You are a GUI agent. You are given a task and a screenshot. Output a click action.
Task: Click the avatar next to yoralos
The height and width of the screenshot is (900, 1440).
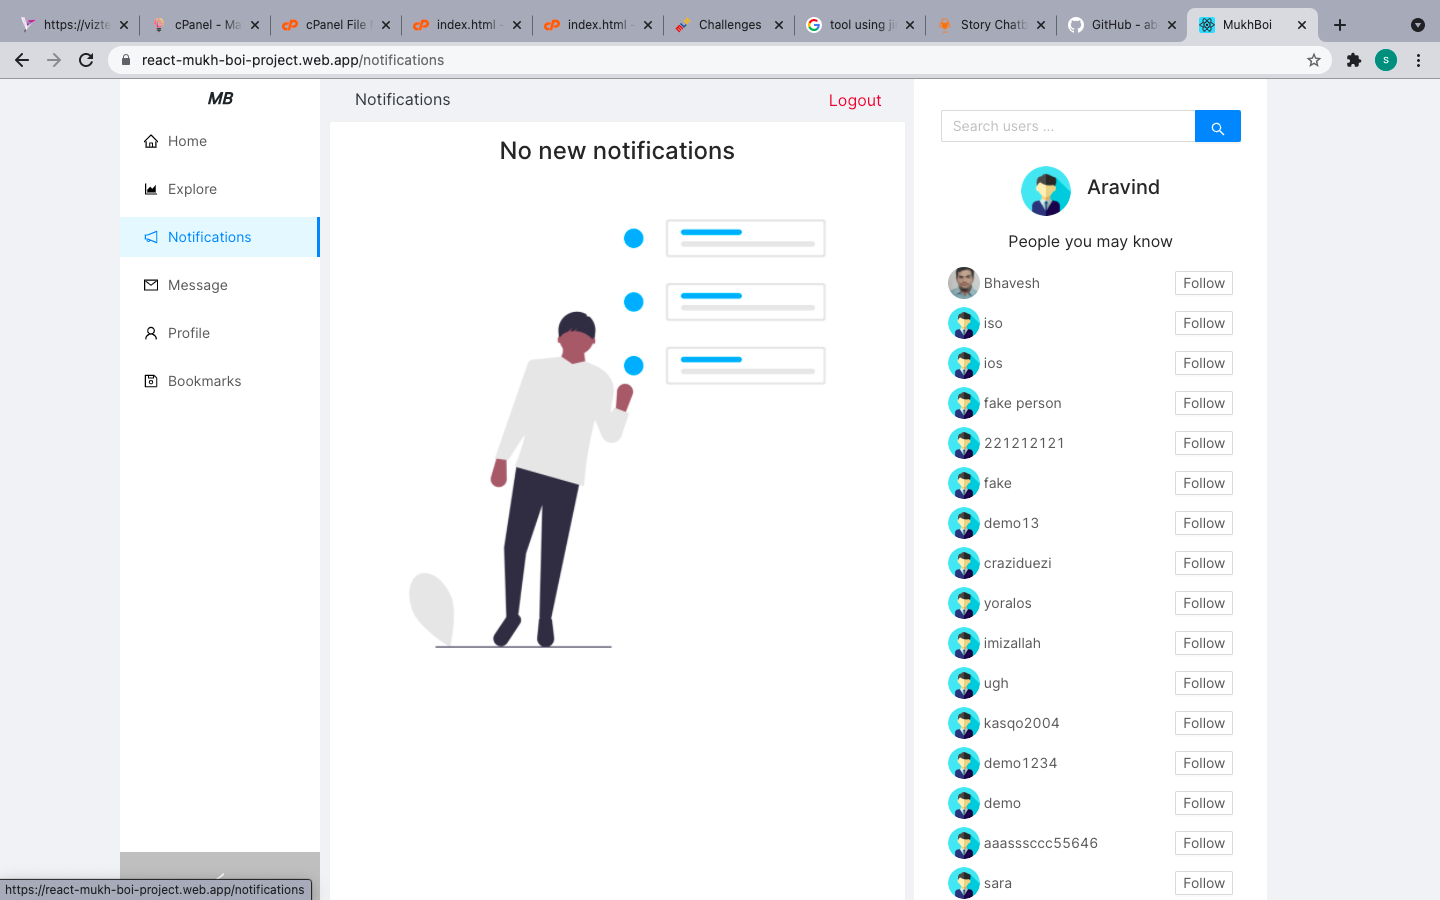coord(964,603)
